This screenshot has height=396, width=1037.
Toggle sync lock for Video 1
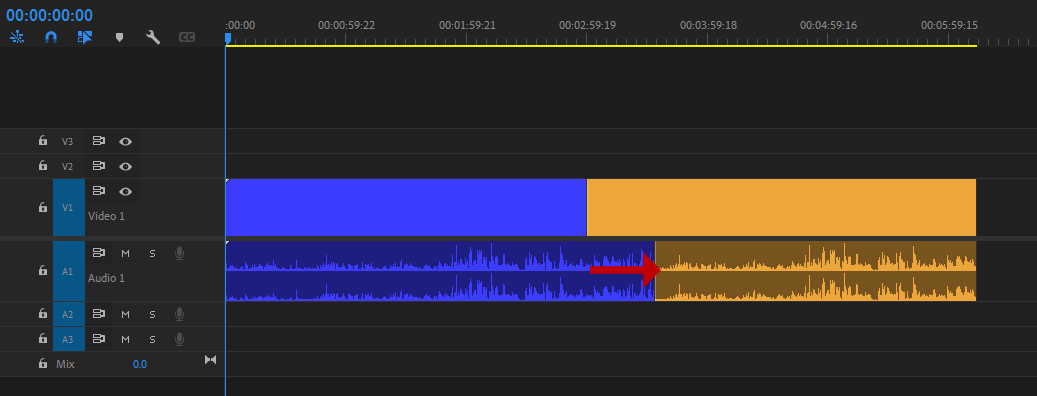click(99, 190)
